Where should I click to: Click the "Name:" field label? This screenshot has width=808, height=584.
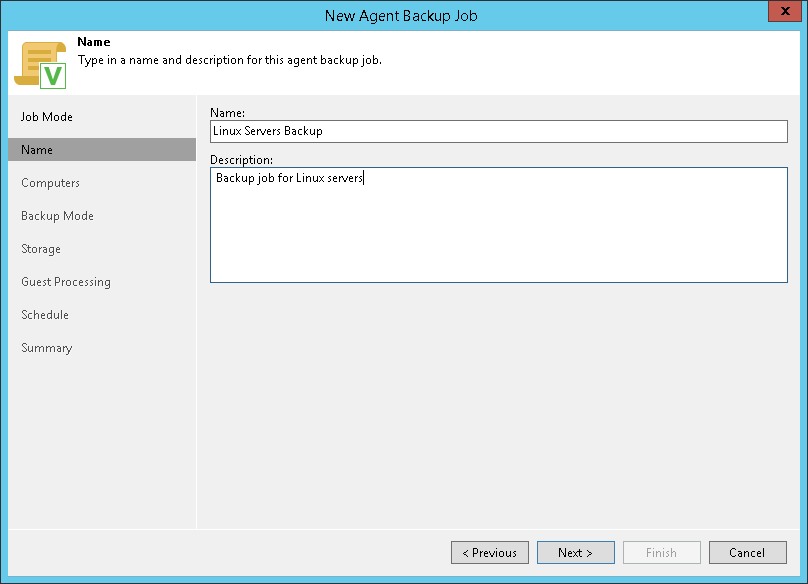tap(229, 113)
